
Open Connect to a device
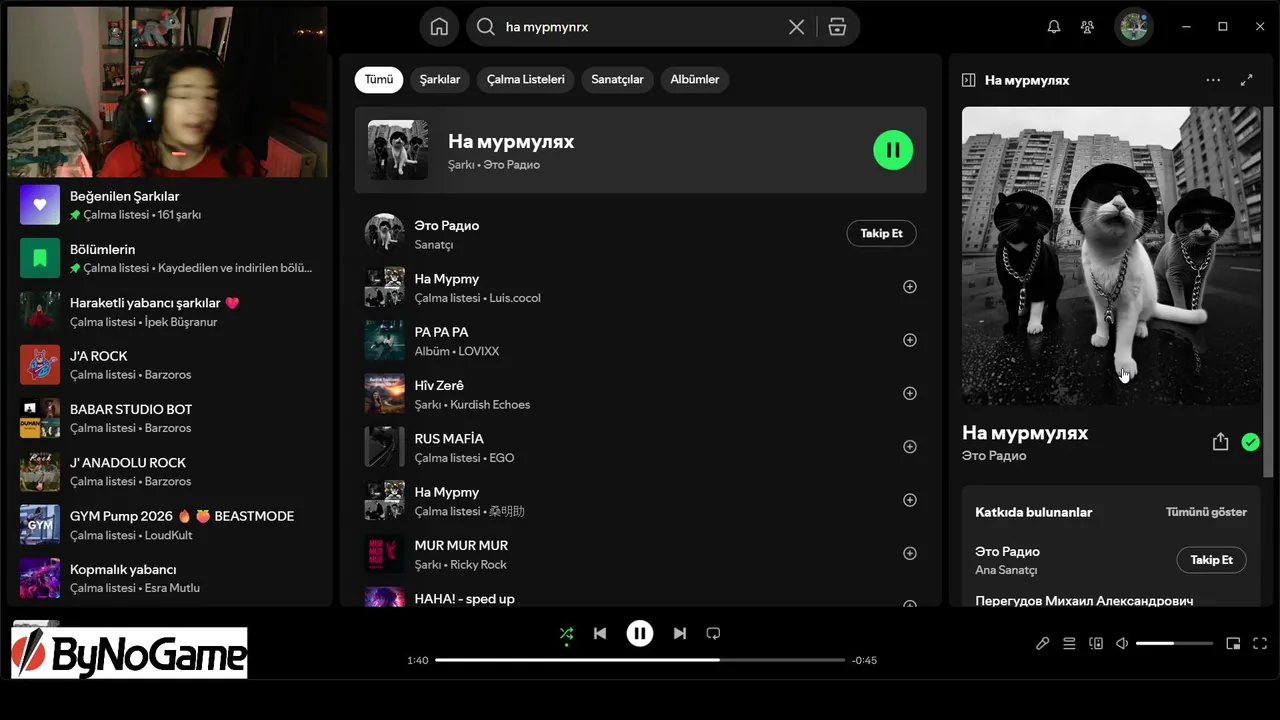coord(1096,644)
